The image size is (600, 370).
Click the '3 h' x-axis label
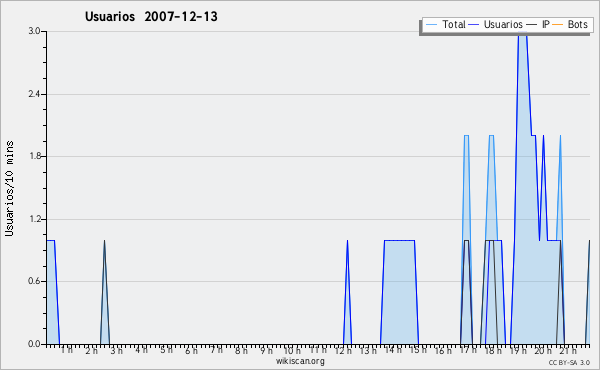coord(116,350)
